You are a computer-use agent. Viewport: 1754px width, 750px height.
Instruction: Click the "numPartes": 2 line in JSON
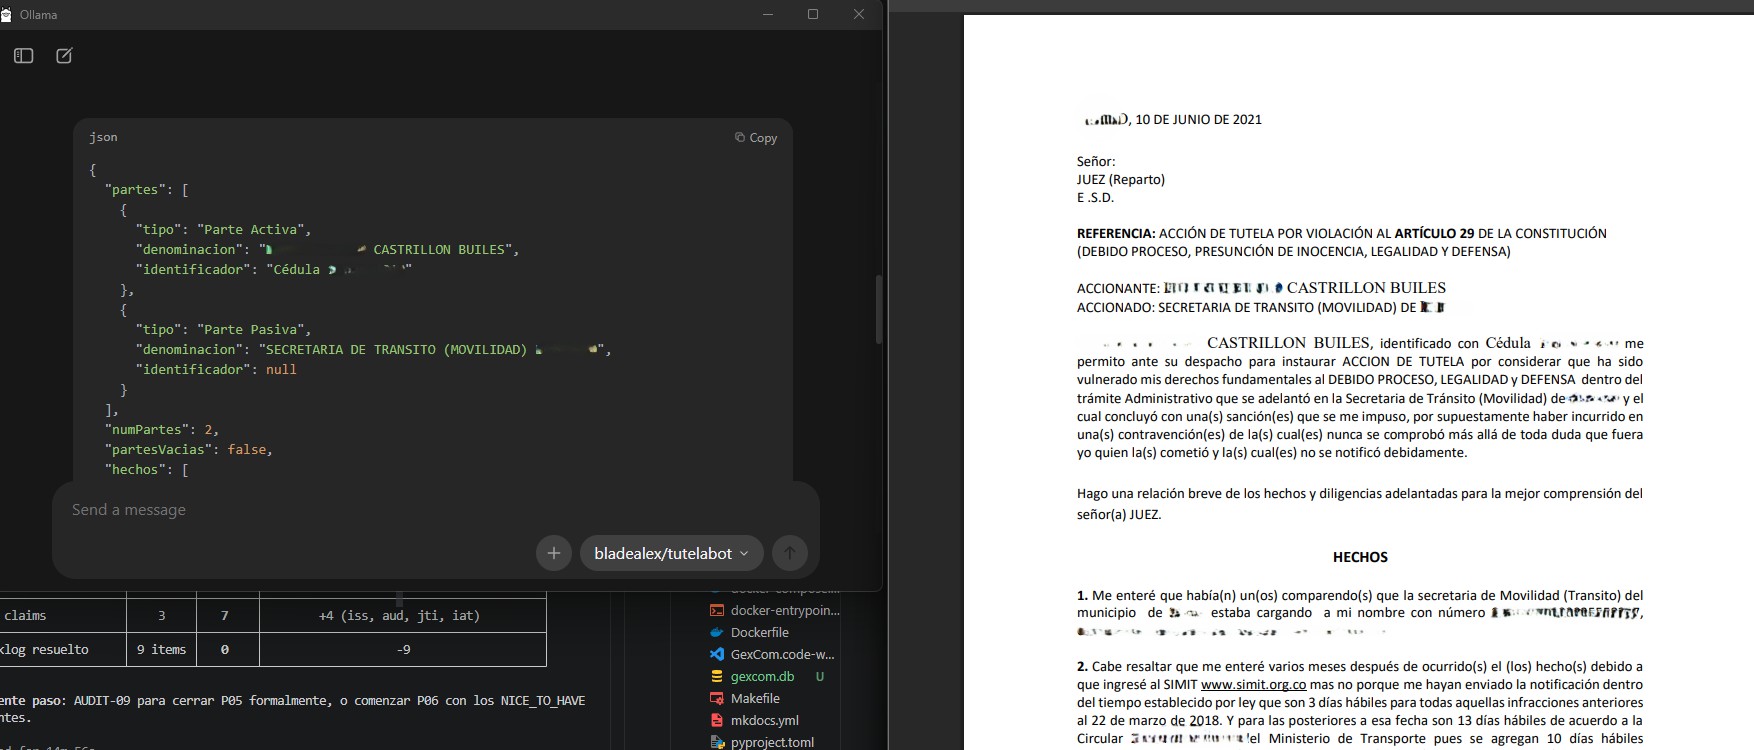(x=162, y=429)
